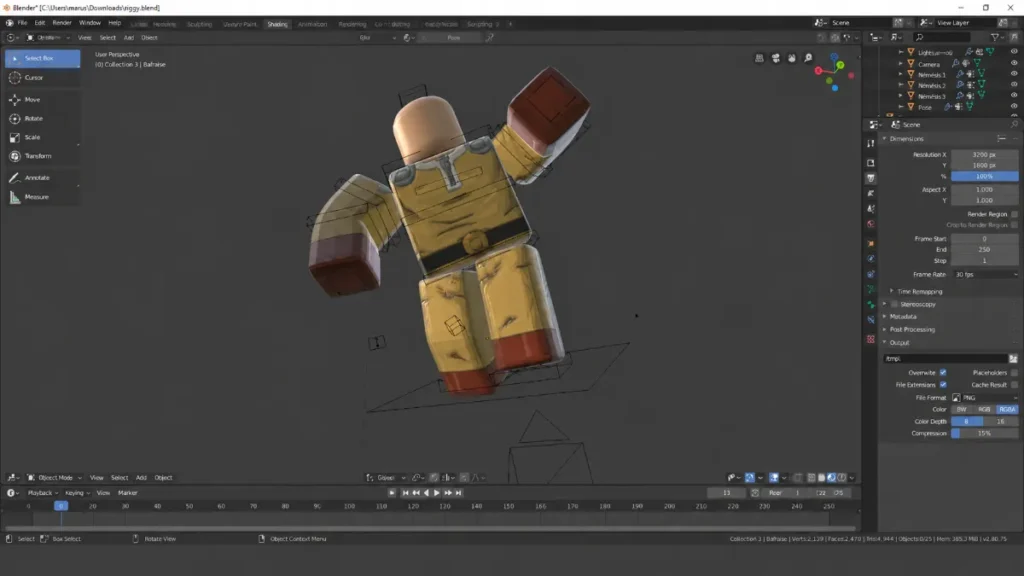Set Color Depth to 16
This screenshot has width=1024, height=576.
pyautogui.click(x=1001, y=422)
